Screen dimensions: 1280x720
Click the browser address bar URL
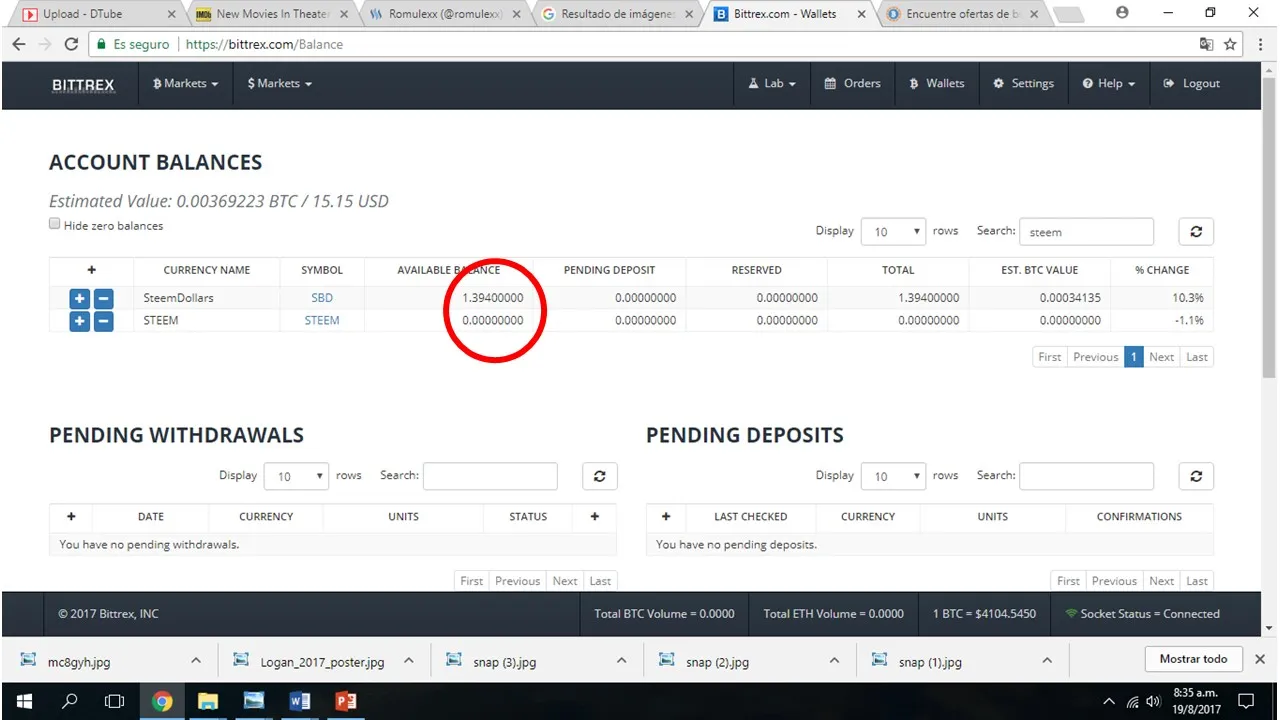pos(264,44)
